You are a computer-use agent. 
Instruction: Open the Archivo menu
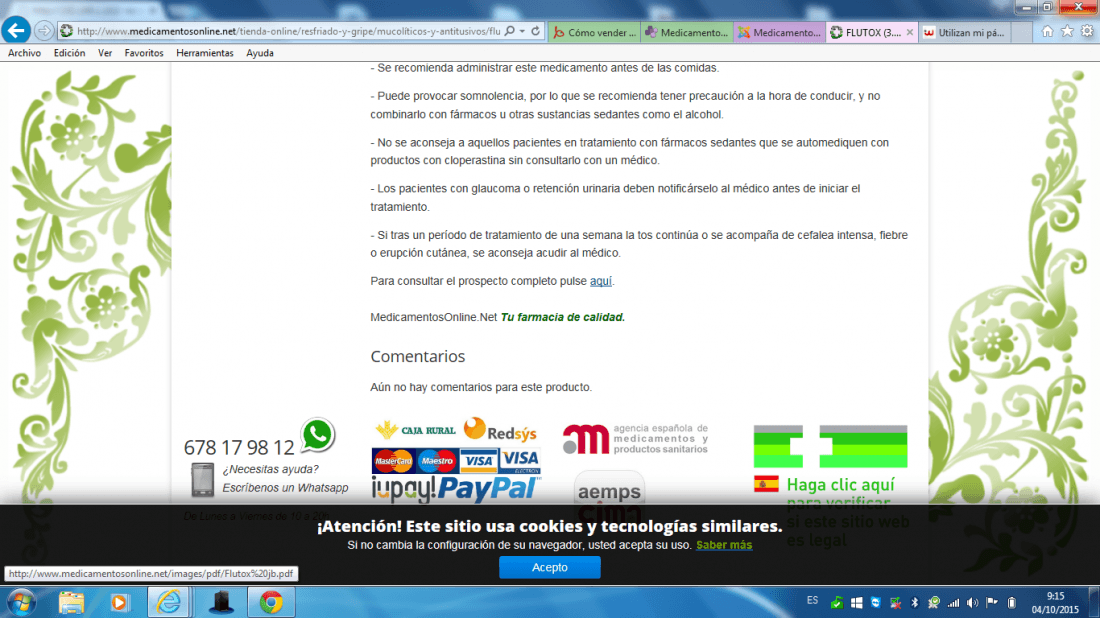25,53
